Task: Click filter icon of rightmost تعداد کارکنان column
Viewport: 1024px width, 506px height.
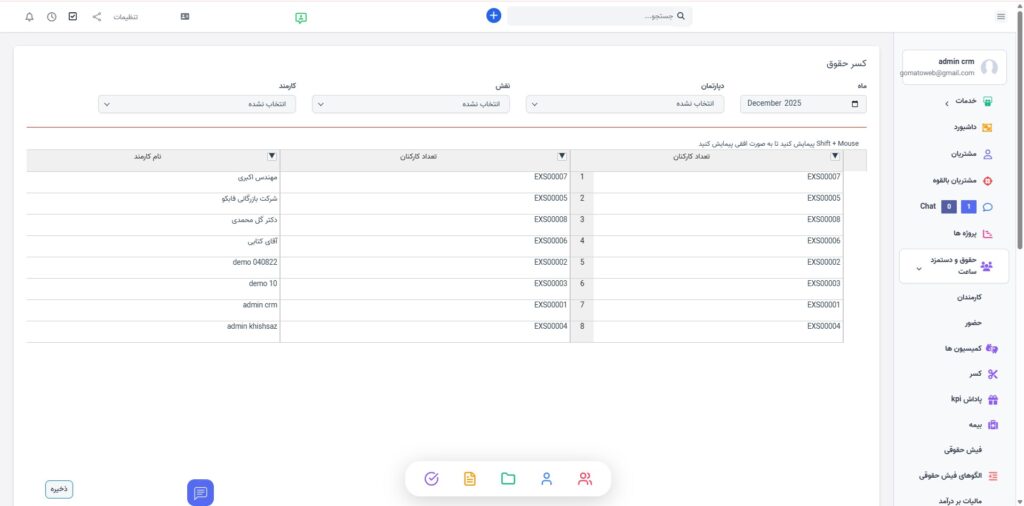Action: click(x=835, y=156)
